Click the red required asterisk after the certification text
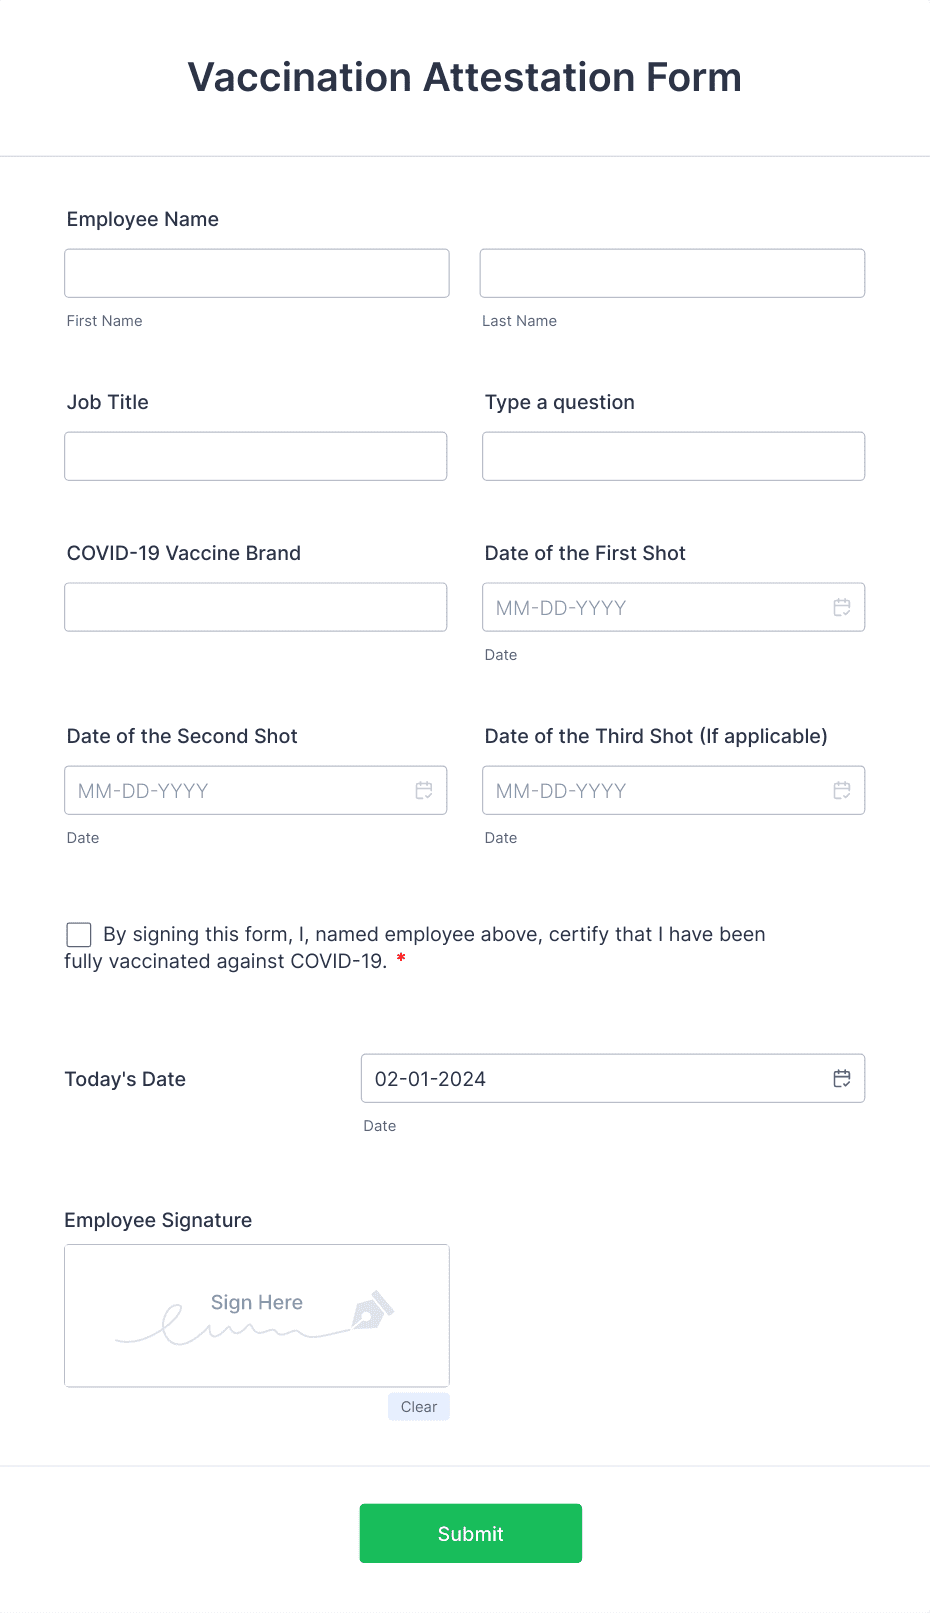 (x=401, y=958)
